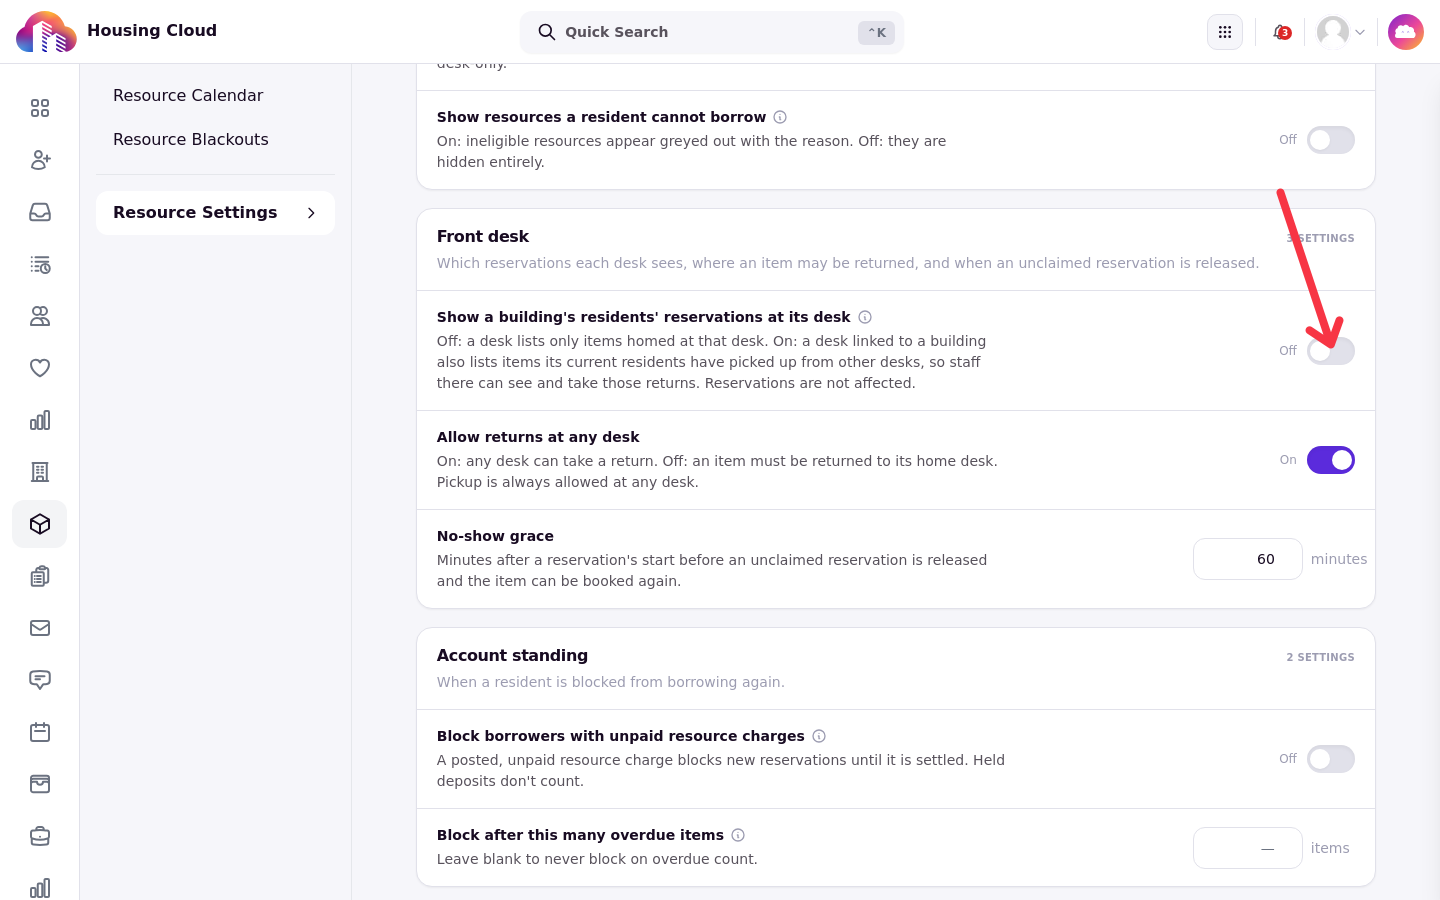The height and width of the screenshot is (900, 1440).
Task: Toggle 'Show resources a resident cannot borrow'
Action: click(x=1331, y=140)
